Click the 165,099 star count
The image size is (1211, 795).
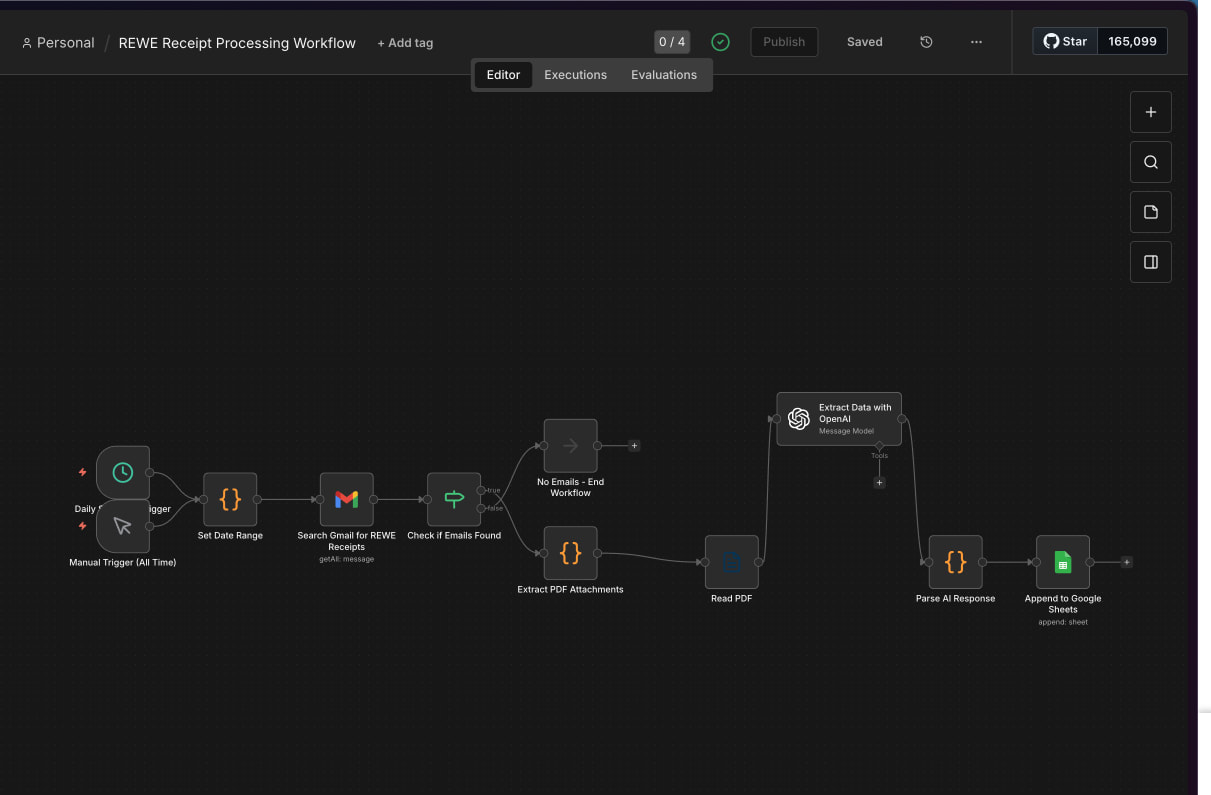pos(1132,41)
